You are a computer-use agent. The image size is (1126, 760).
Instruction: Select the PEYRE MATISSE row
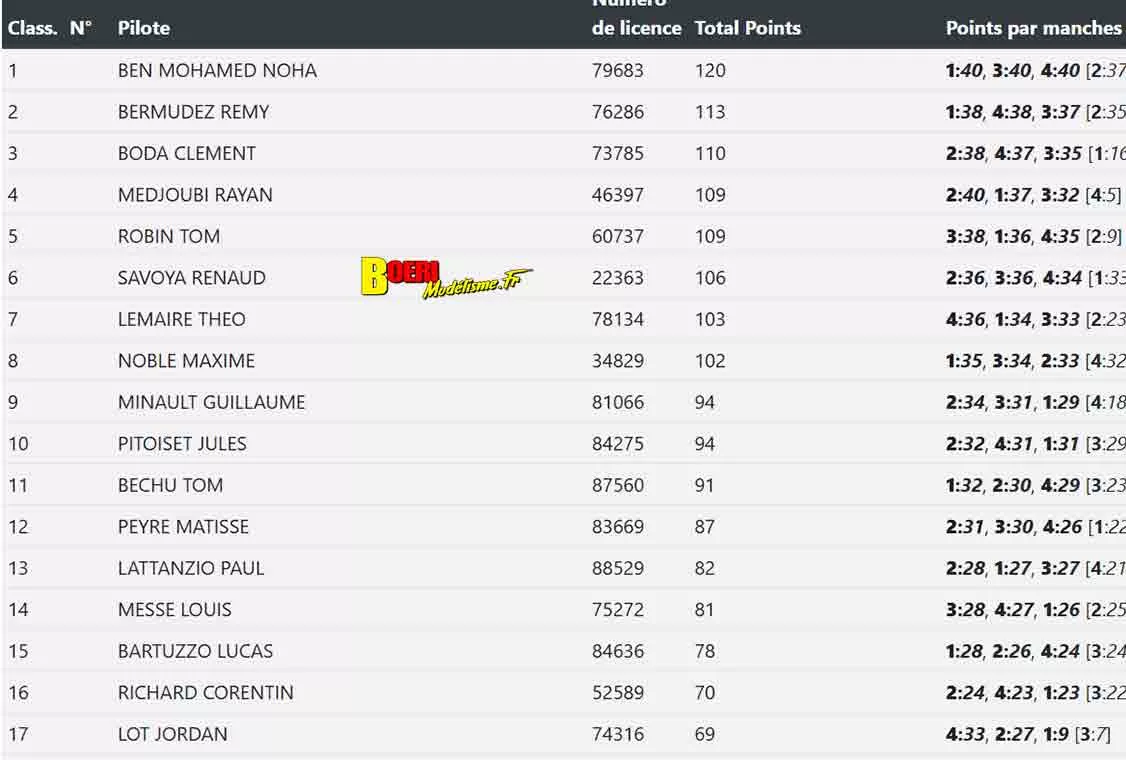tap(563, 527)
